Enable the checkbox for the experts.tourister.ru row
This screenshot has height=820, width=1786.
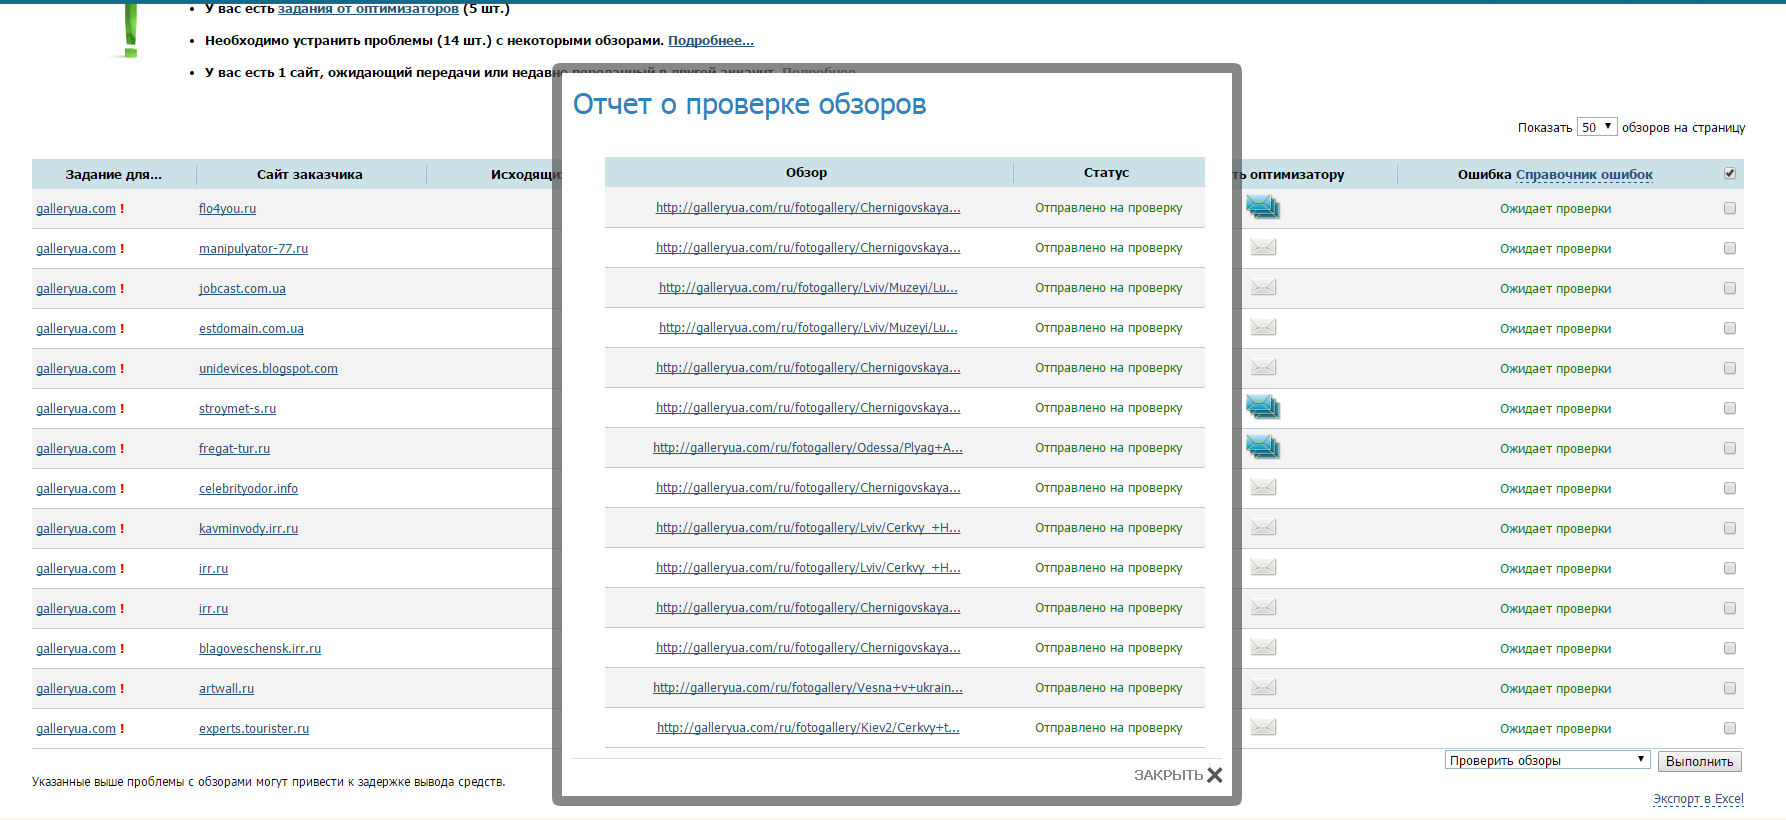(x=1730, y=728)
